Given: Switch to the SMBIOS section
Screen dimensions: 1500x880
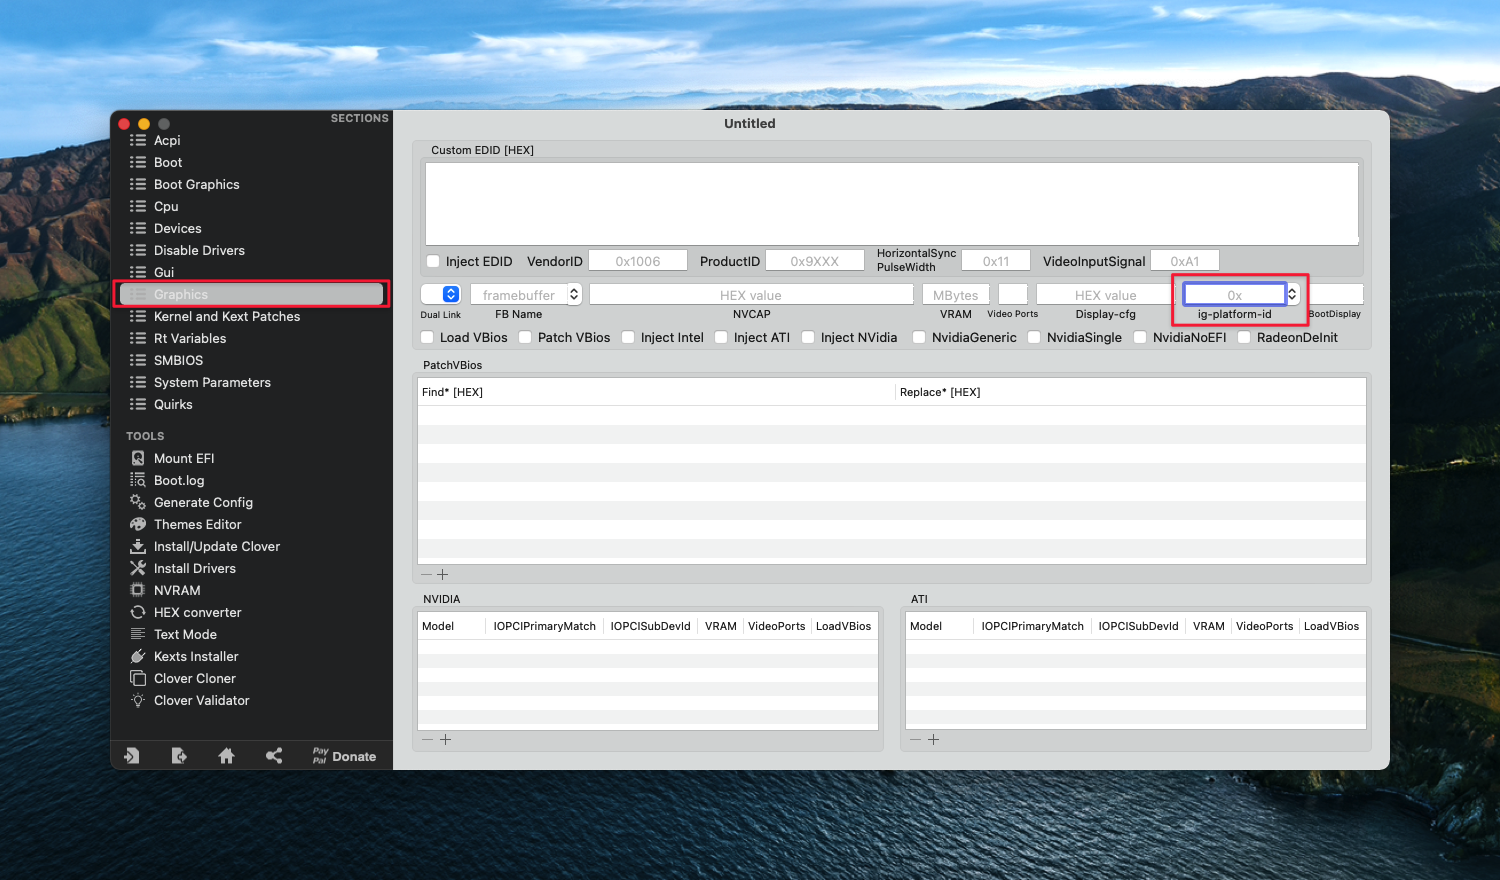Looking at the screenshot, I should coord(178,360).
